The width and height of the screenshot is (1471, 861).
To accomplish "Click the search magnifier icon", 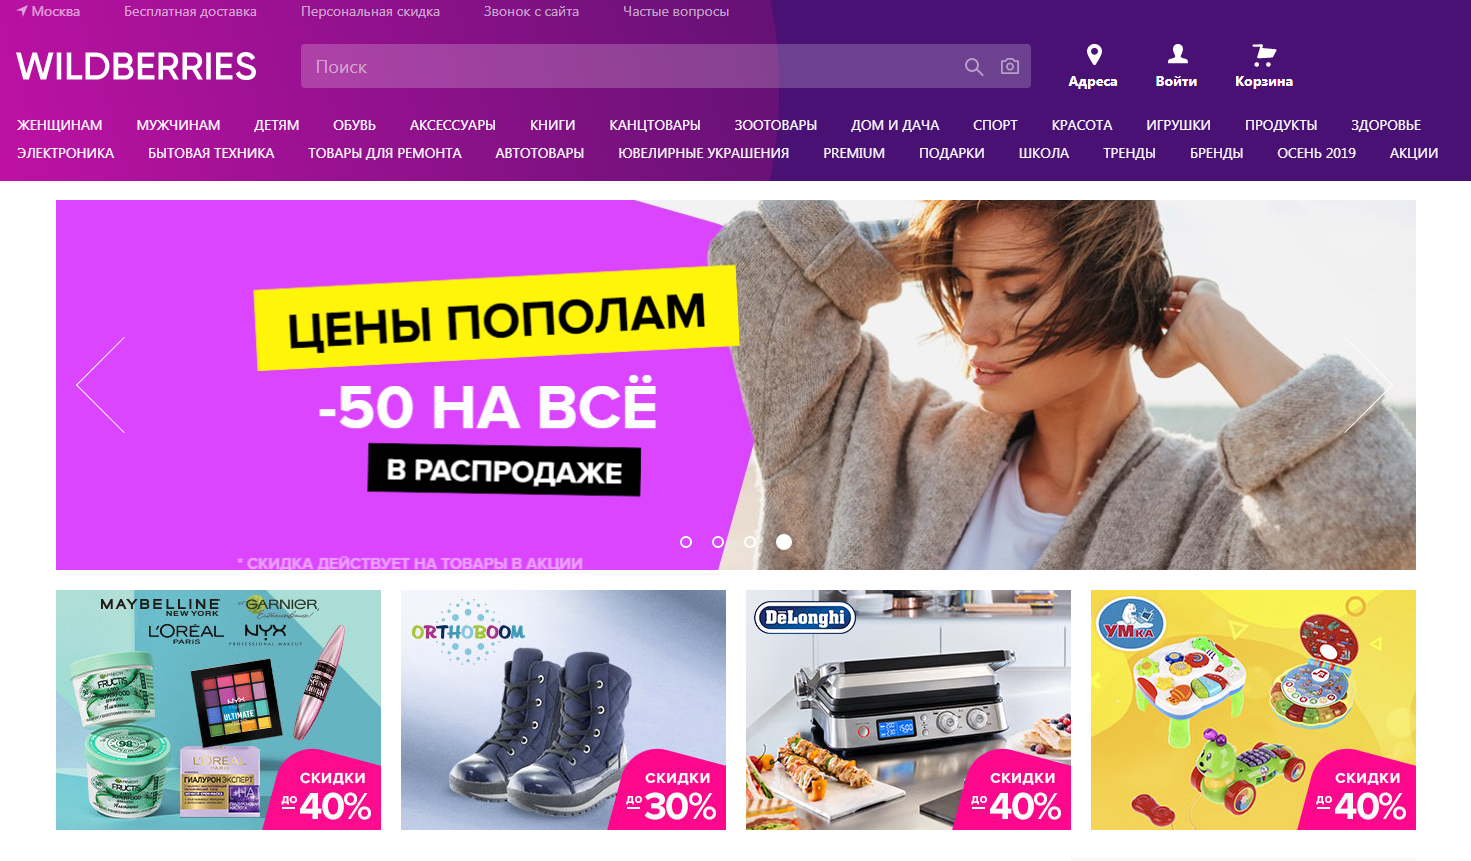I will click(973, 67).
